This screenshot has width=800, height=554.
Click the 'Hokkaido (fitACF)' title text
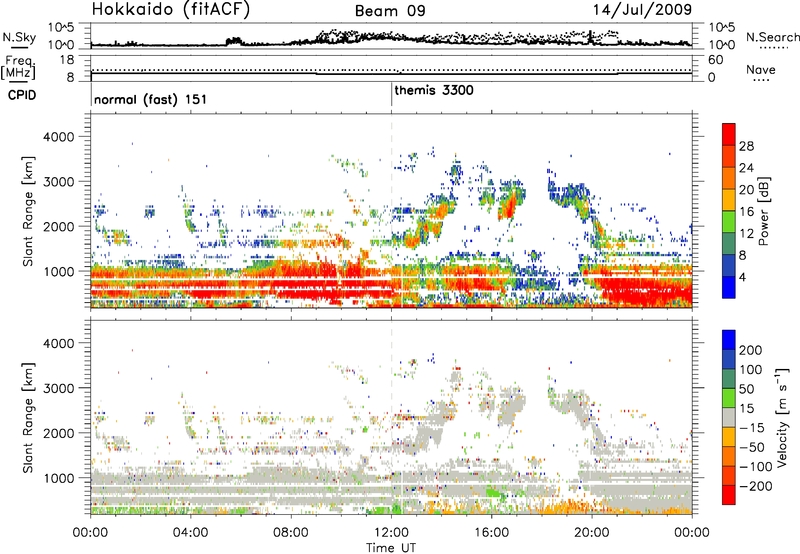click(x=171, y=10)
